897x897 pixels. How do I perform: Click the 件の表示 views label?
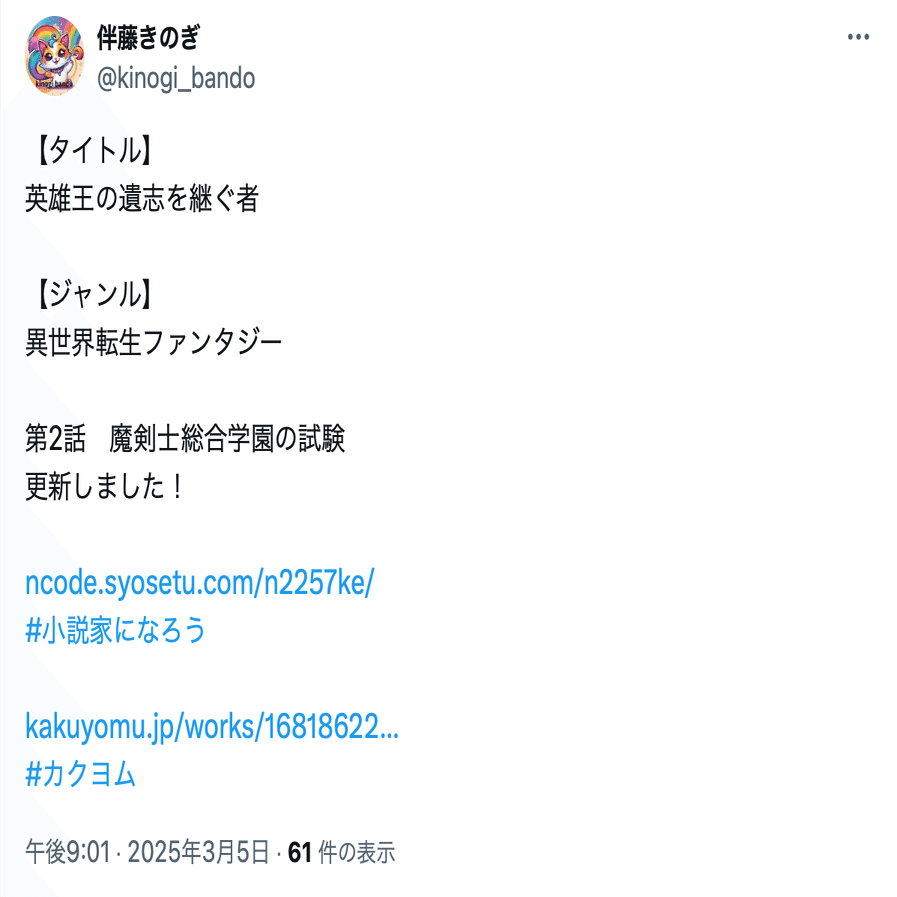coord(356,852)
